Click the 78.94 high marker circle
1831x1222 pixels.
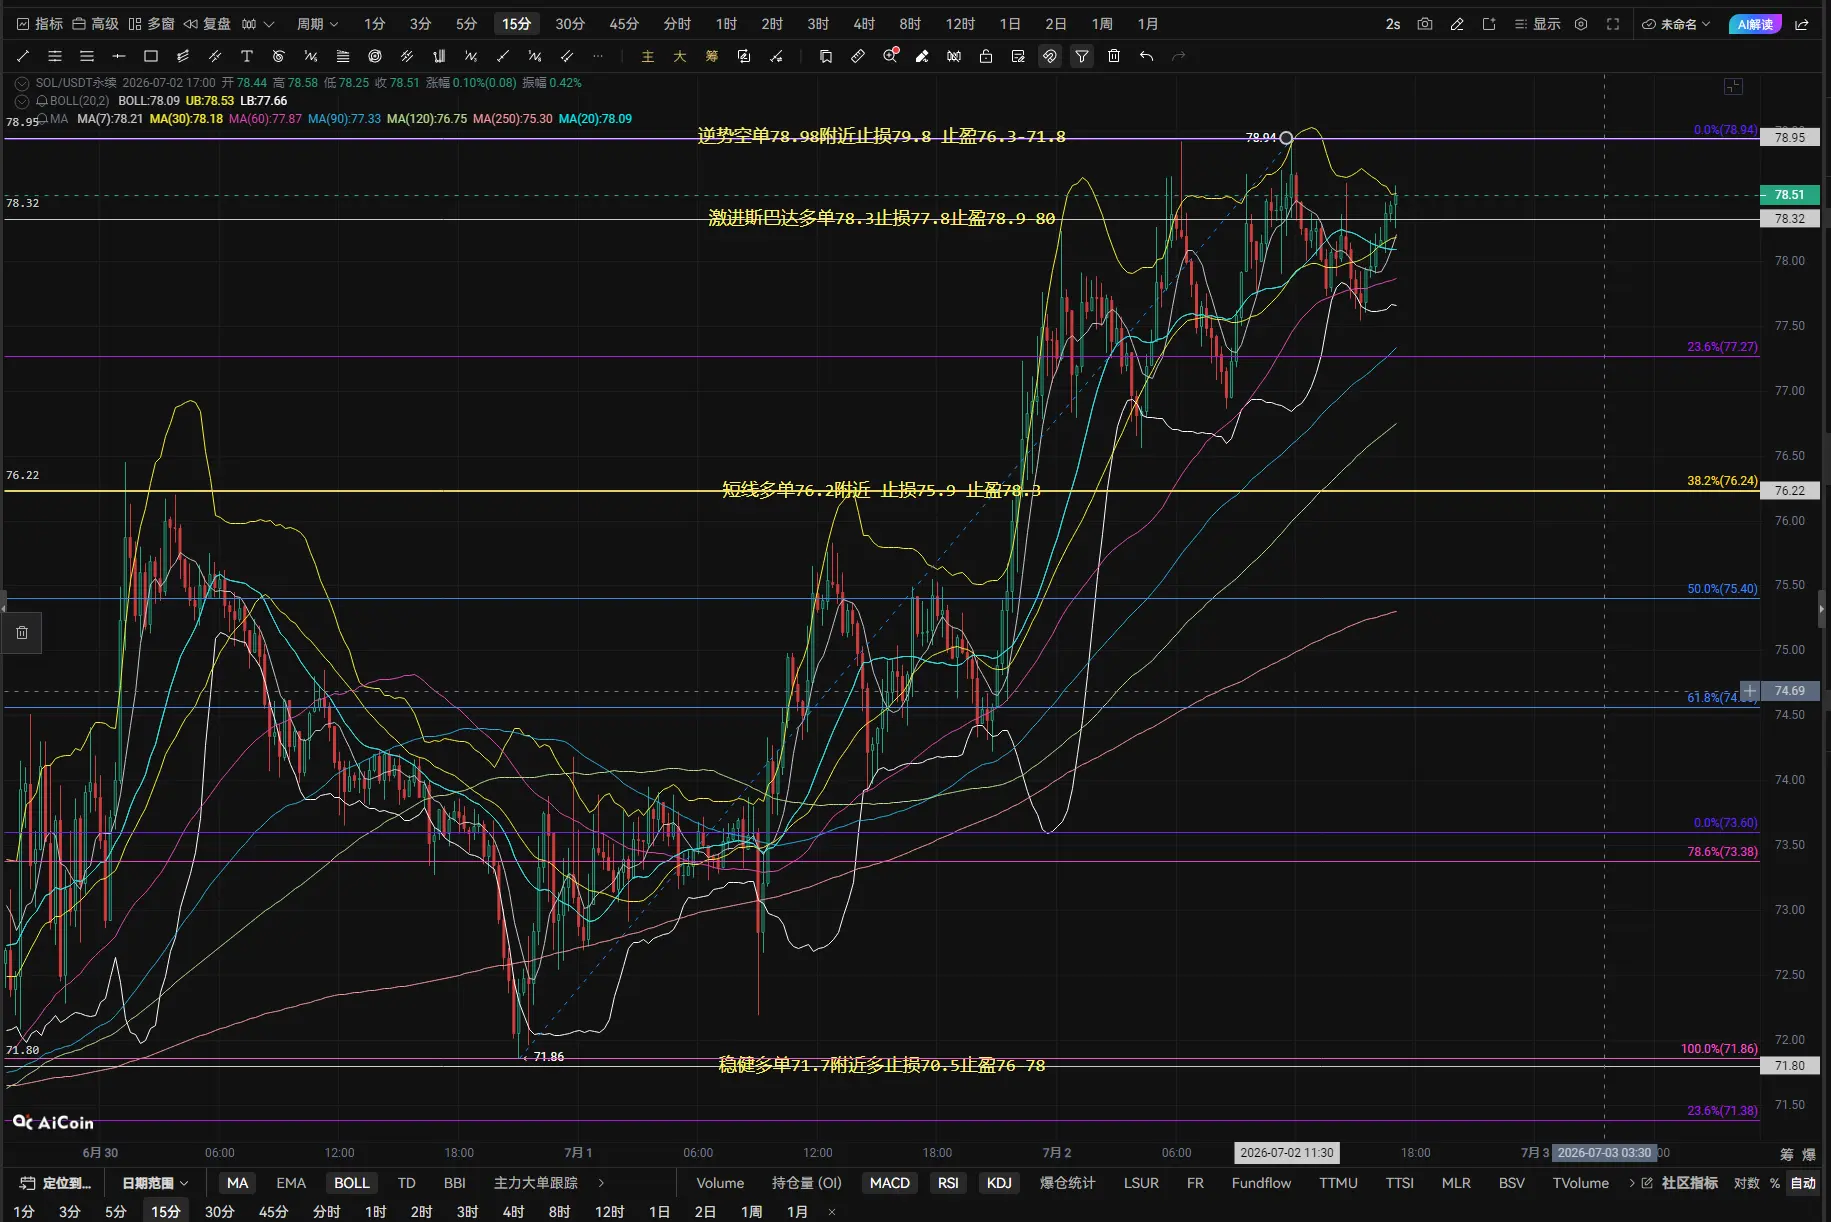[x=1286, y=138]
